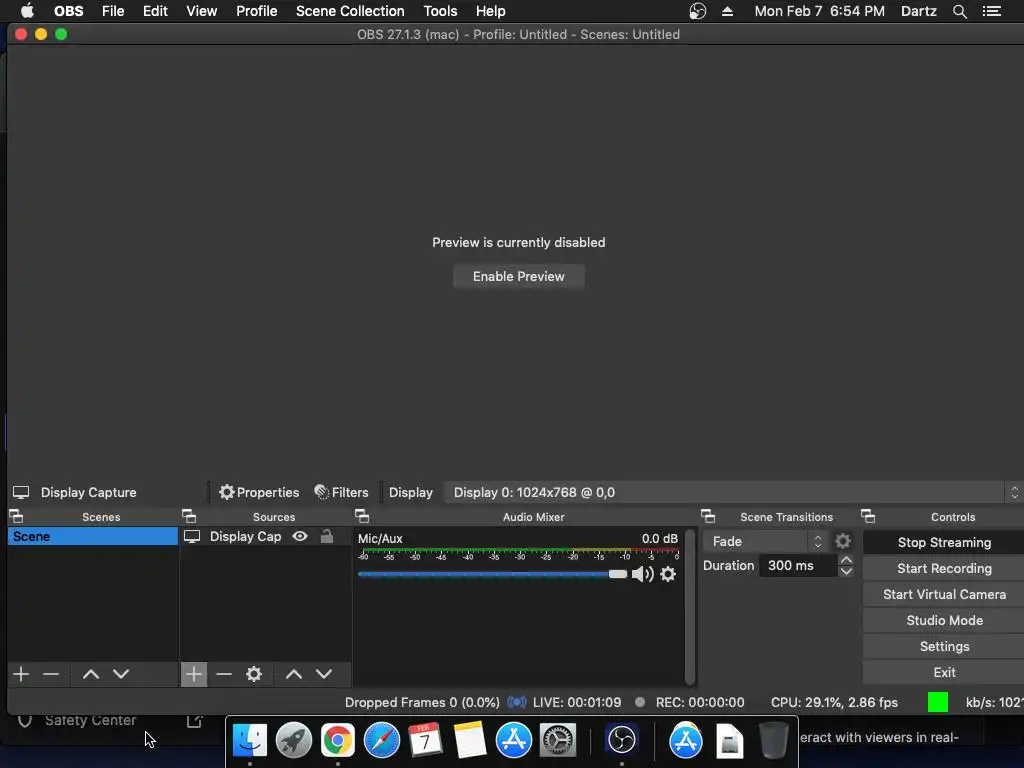Open the File menu
Viewport: 1024px width, 768px height.
pyautogui.click(x=113, y=11)
